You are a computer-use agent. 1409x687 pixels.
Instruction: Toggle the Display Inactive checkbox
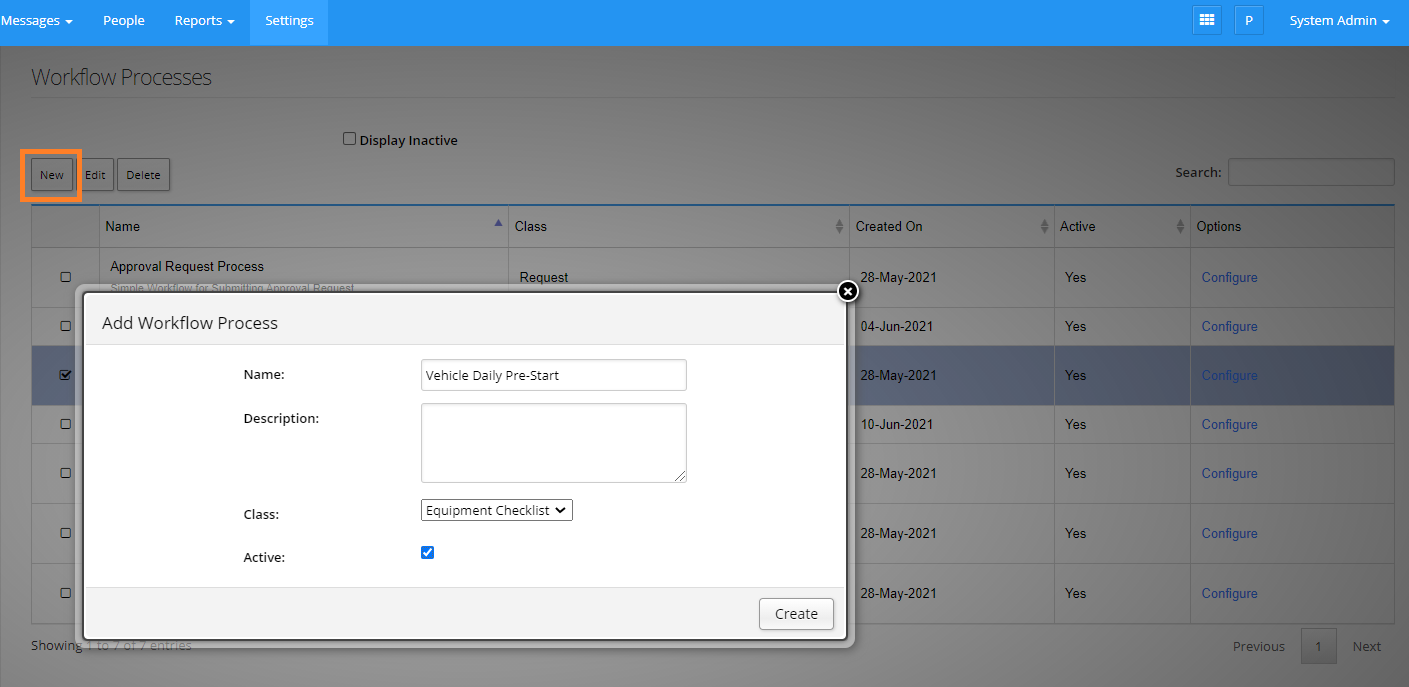[349, 139]
